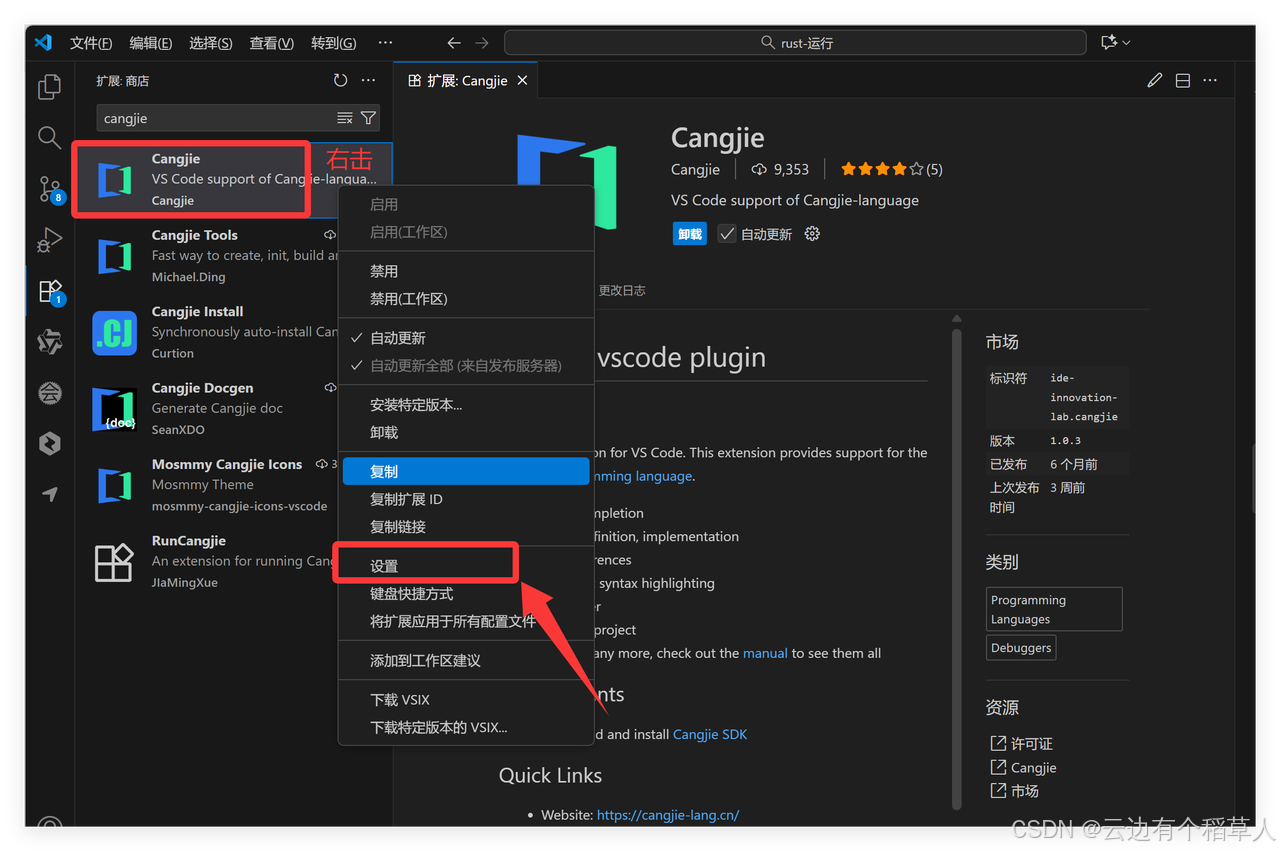Select 复制 in the context menu
Image resolution: width=1280 pixels, height=851 pixels.
pyautogui.click(x=466, y=471)
